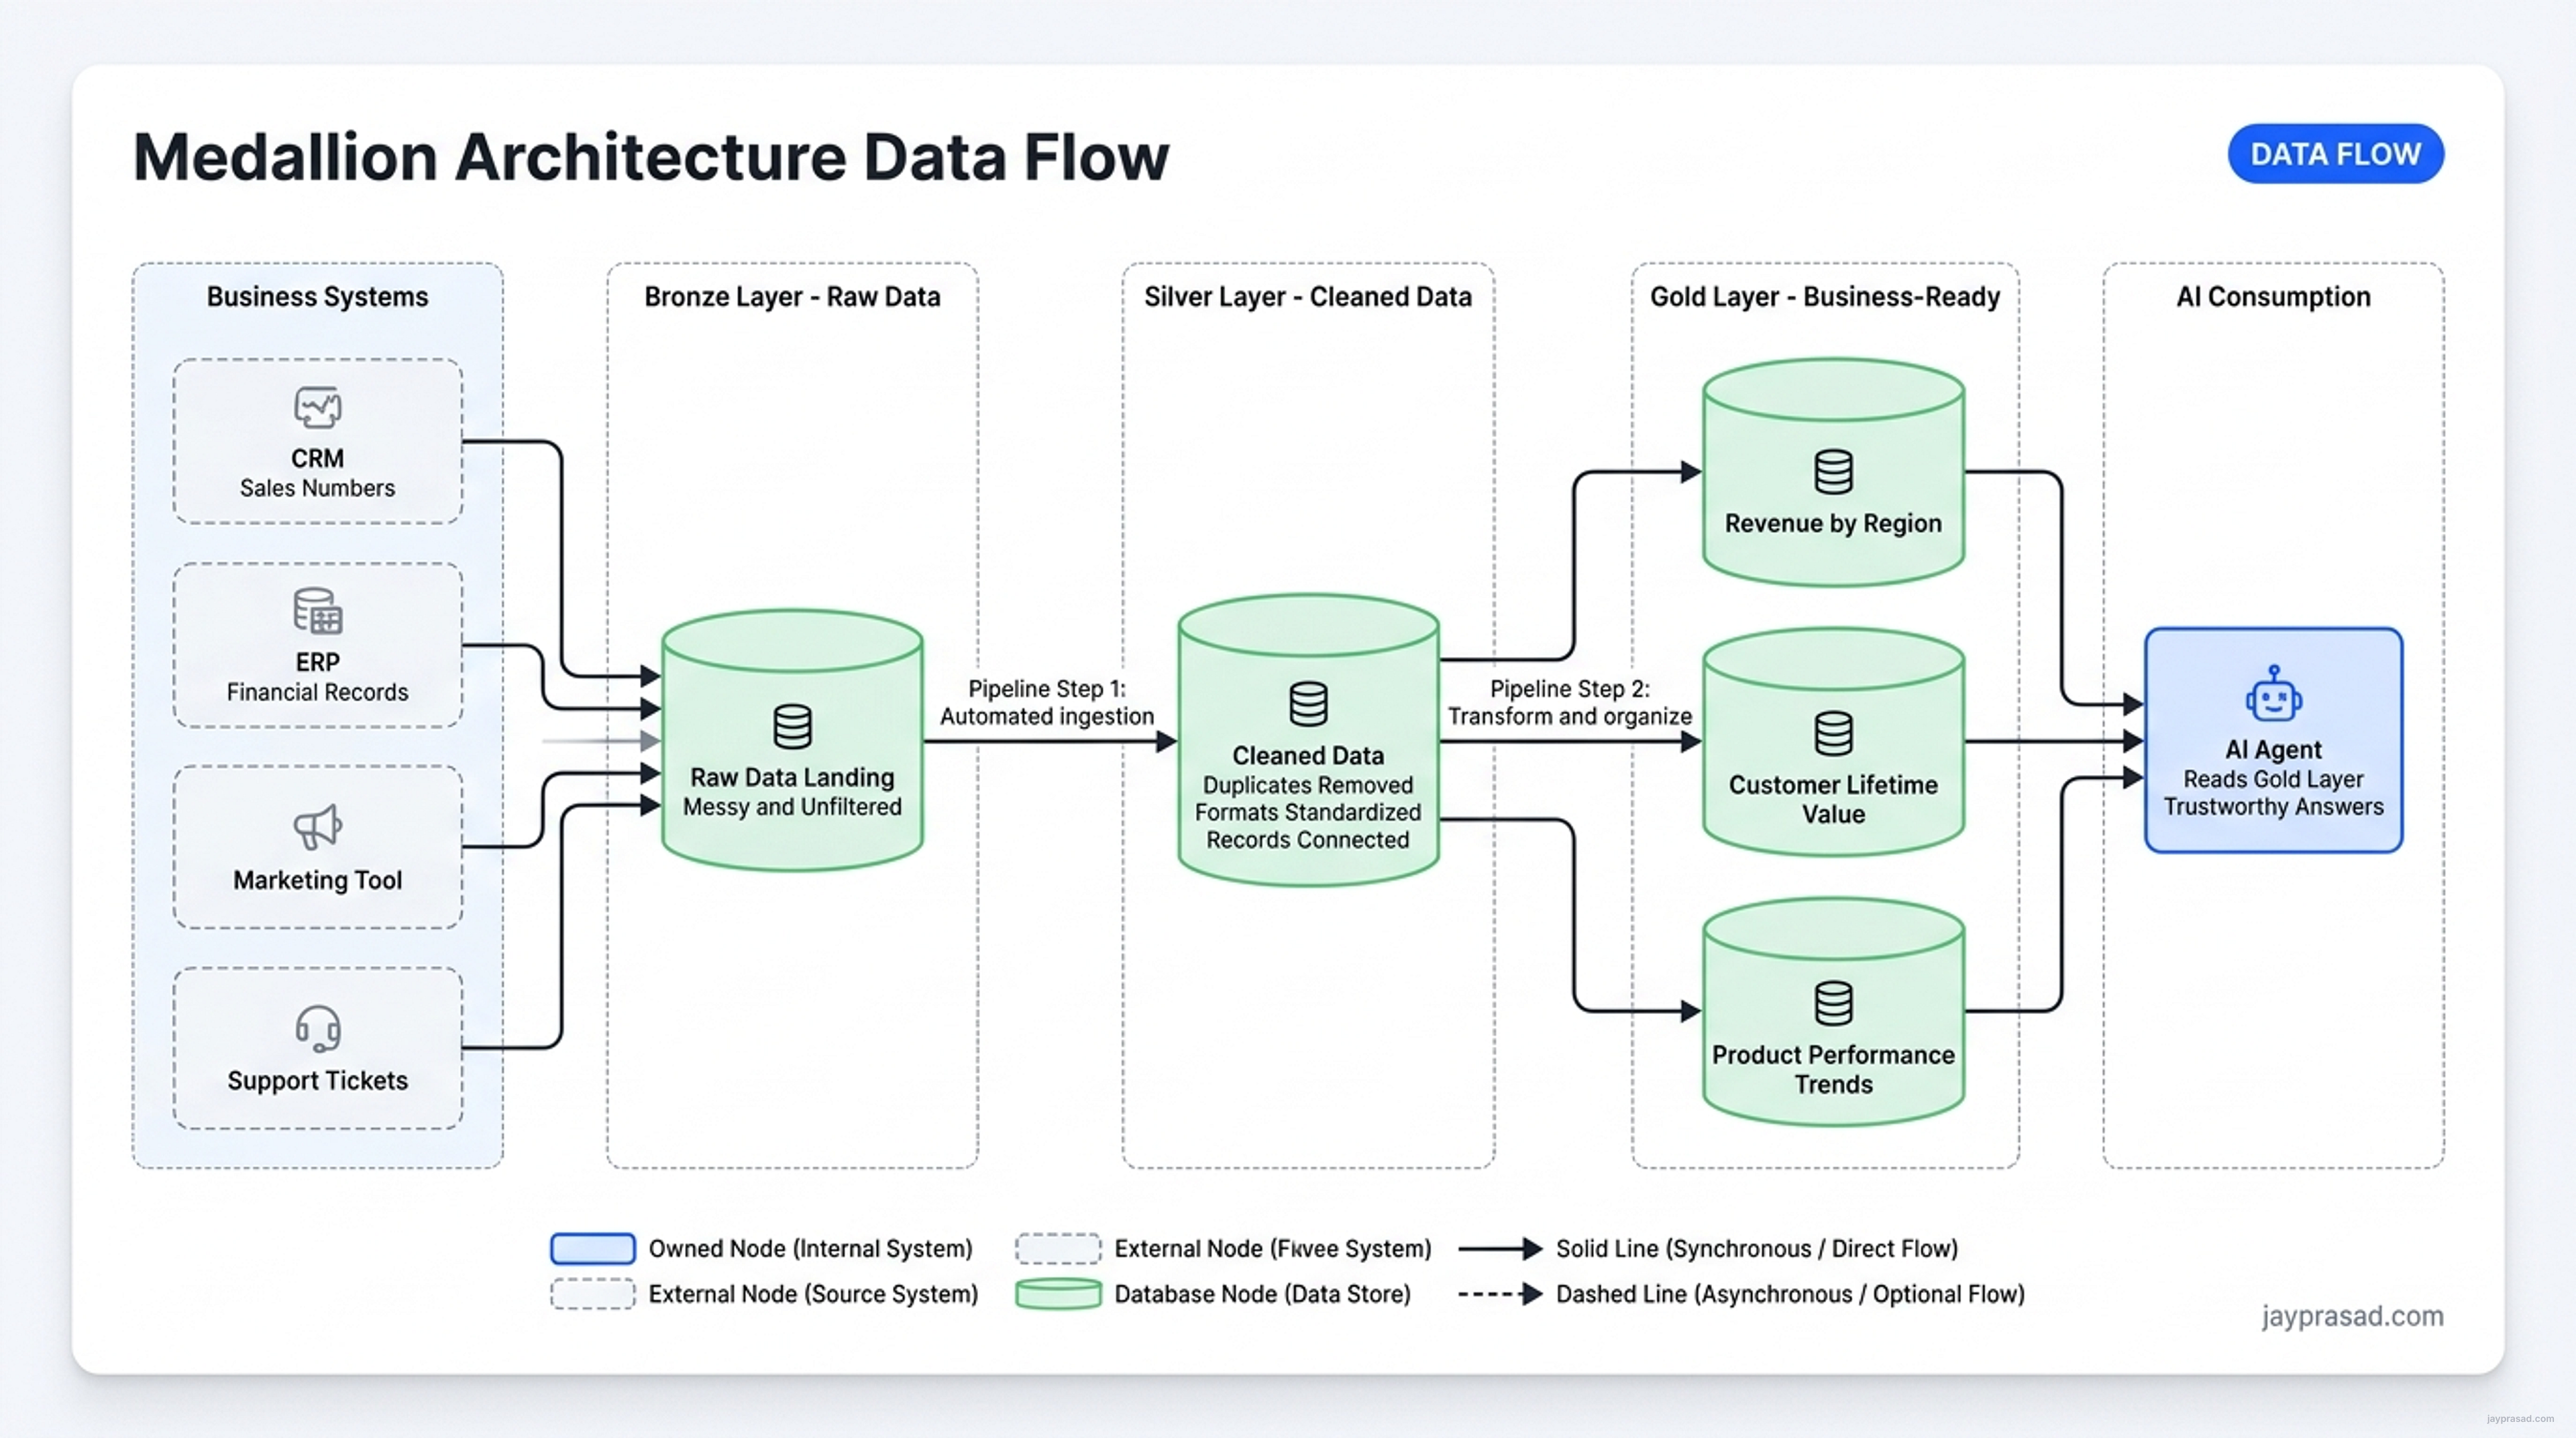Click the Solid Line legend arrow
This screenshot has height=1438, width=2576.
(x=1500, y=1249)
